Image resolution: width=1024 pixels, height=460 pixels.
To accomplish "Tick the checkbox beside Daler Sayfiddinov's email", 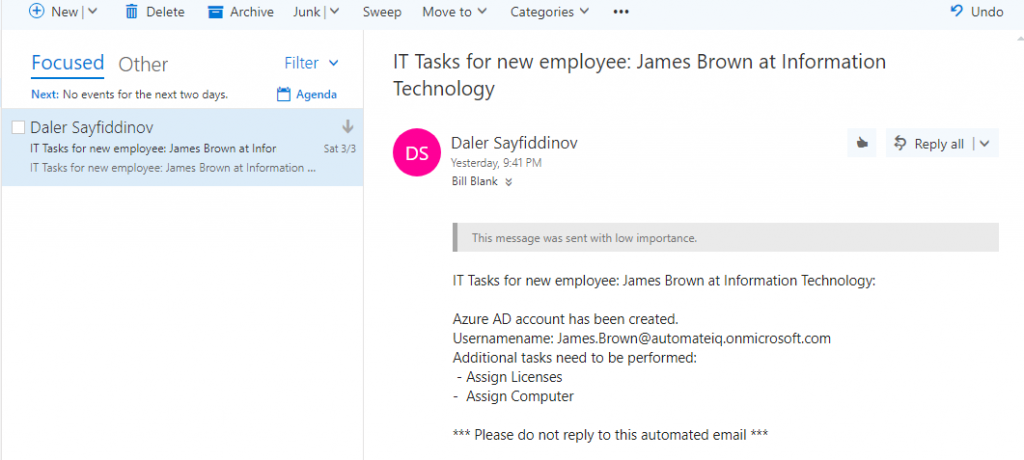I will click(x=18, y=127).
